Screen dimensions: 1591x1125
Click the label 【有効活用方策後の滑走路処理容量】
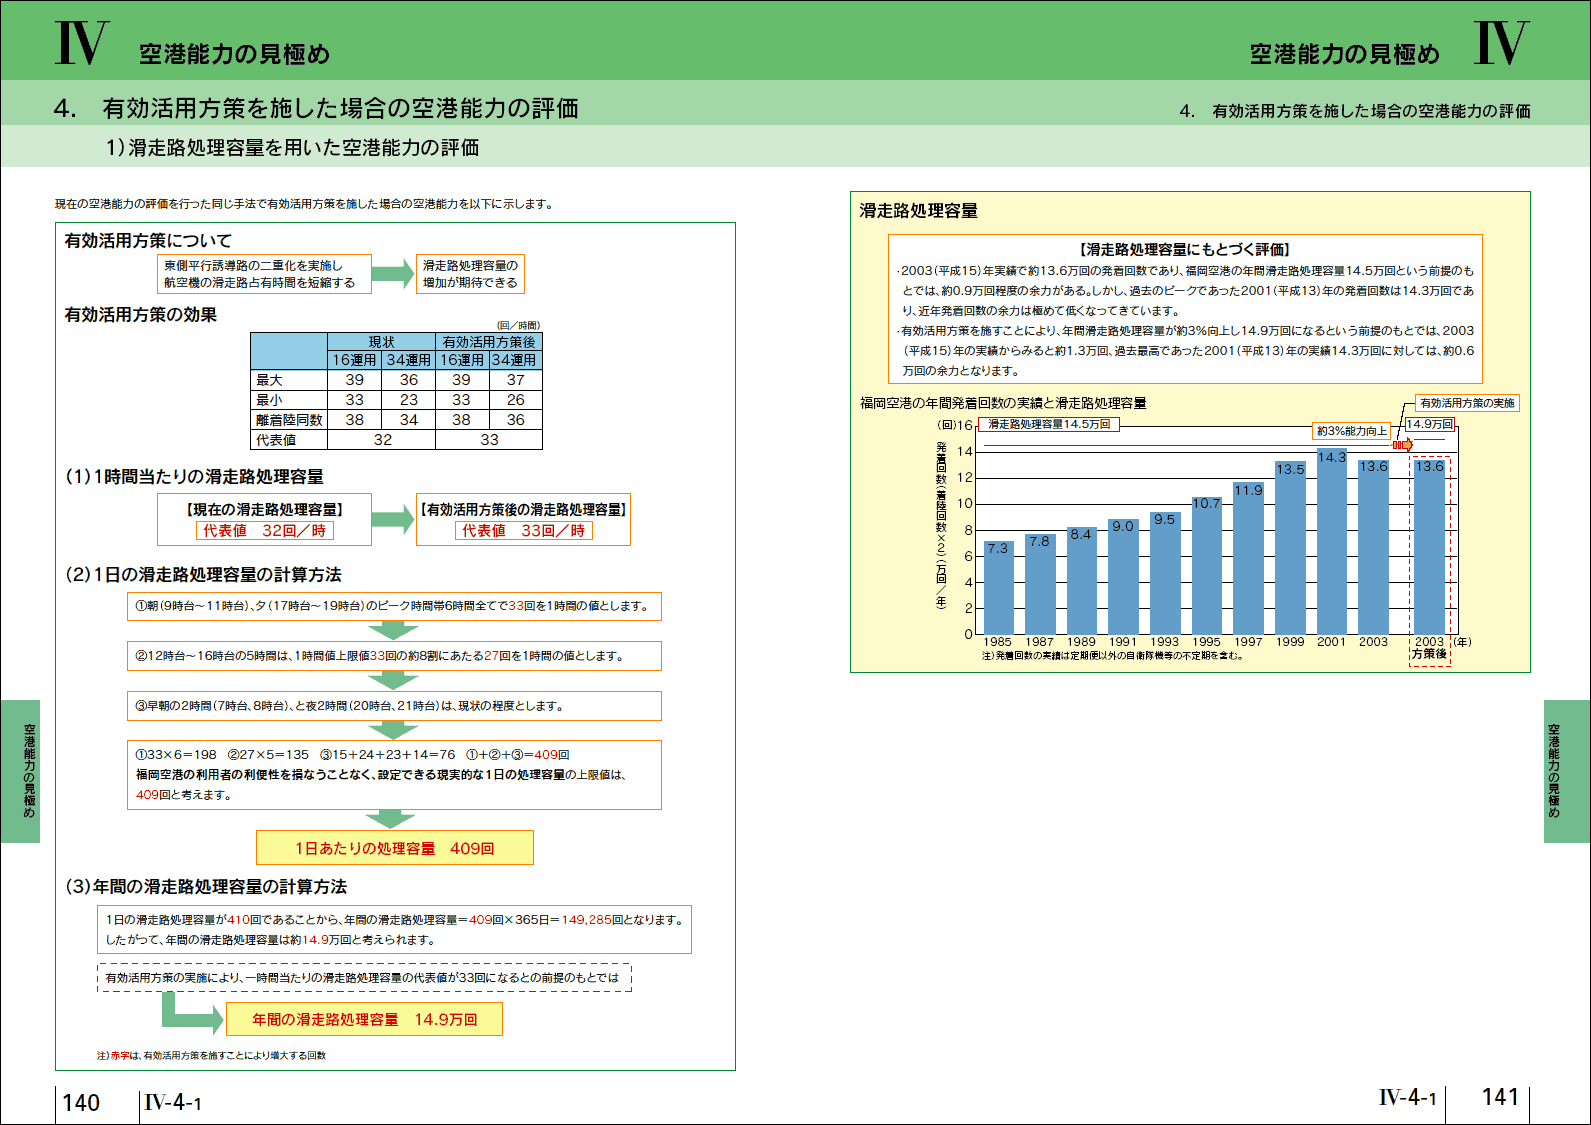point(523,510)
